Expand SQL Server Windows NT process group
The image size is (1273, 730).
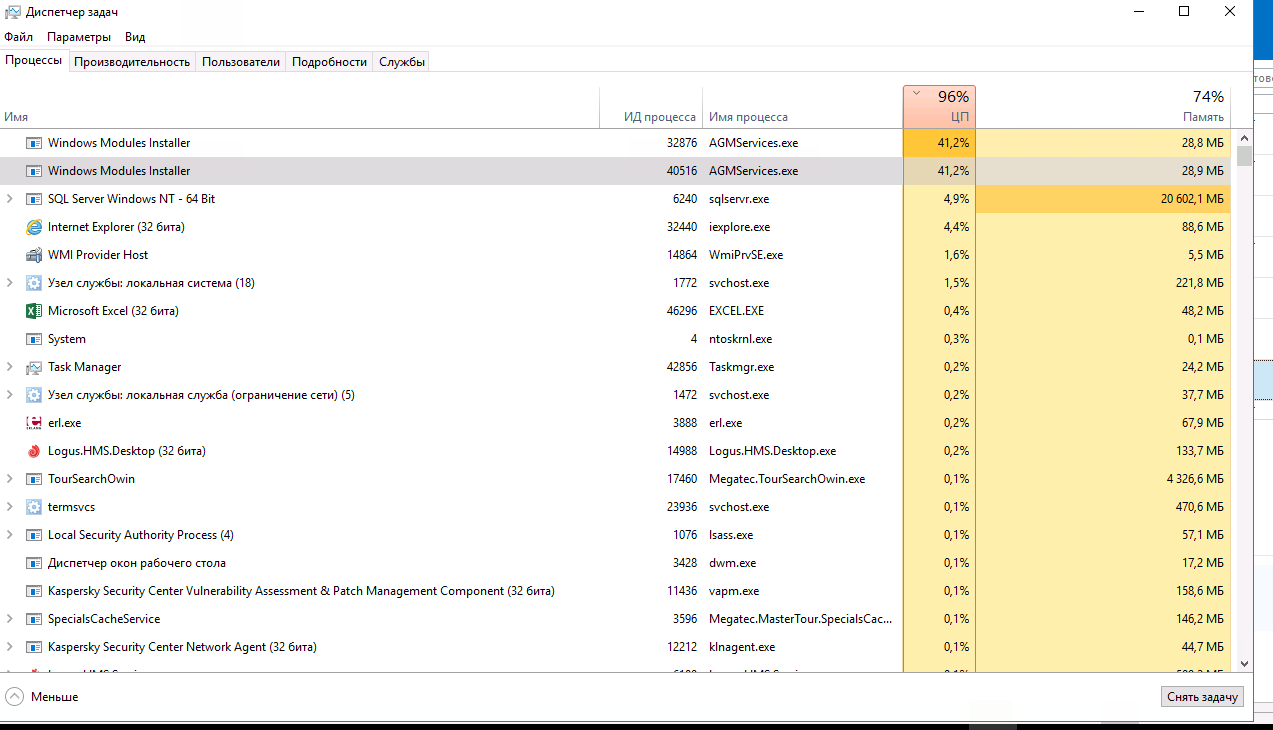[10, 199]
